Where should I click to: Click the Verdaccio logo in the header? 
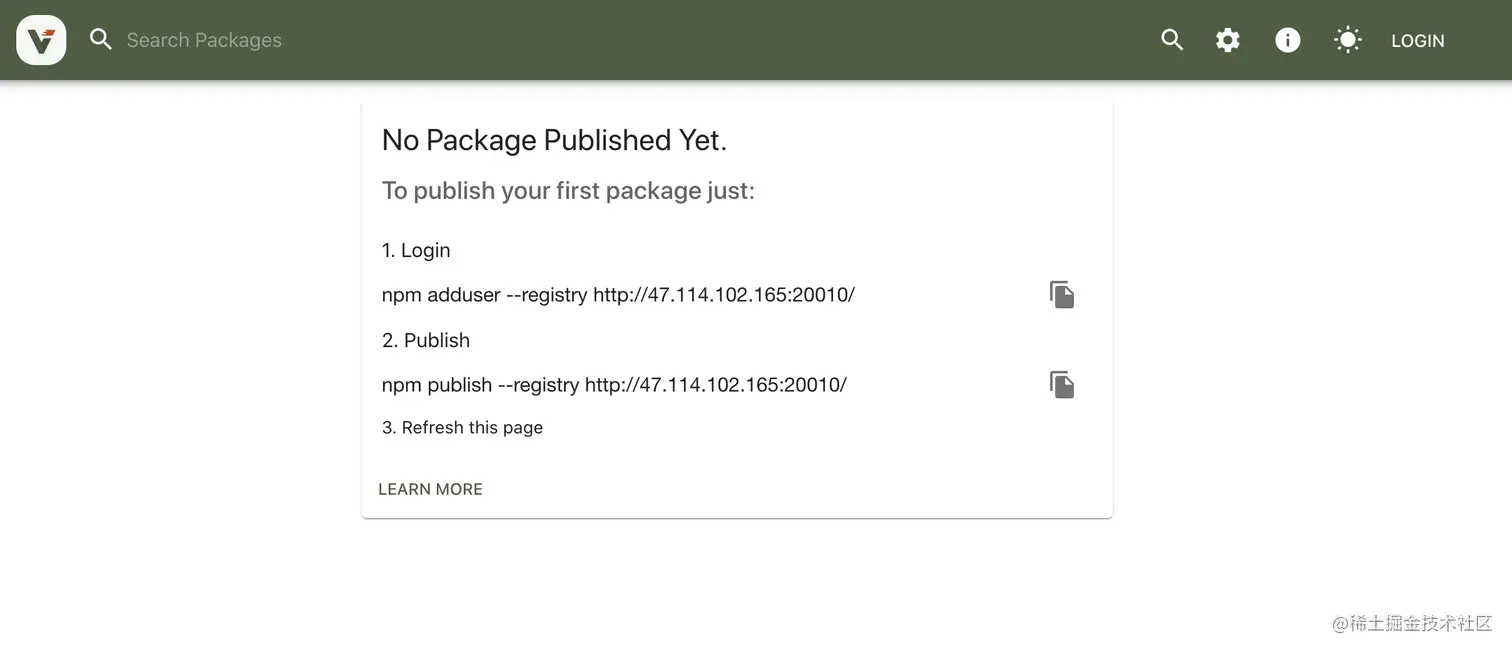click(x=41, y=40)
